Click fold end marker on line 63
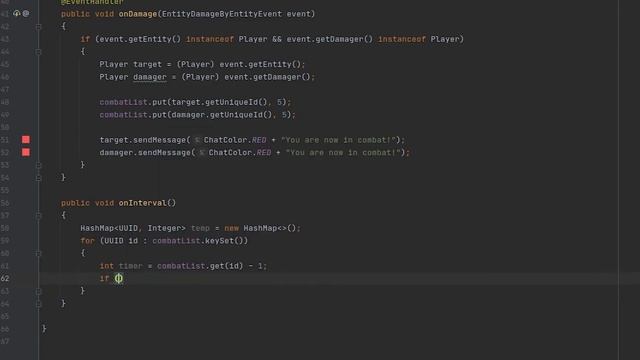640x360 pixels. [x=38, y=291]
